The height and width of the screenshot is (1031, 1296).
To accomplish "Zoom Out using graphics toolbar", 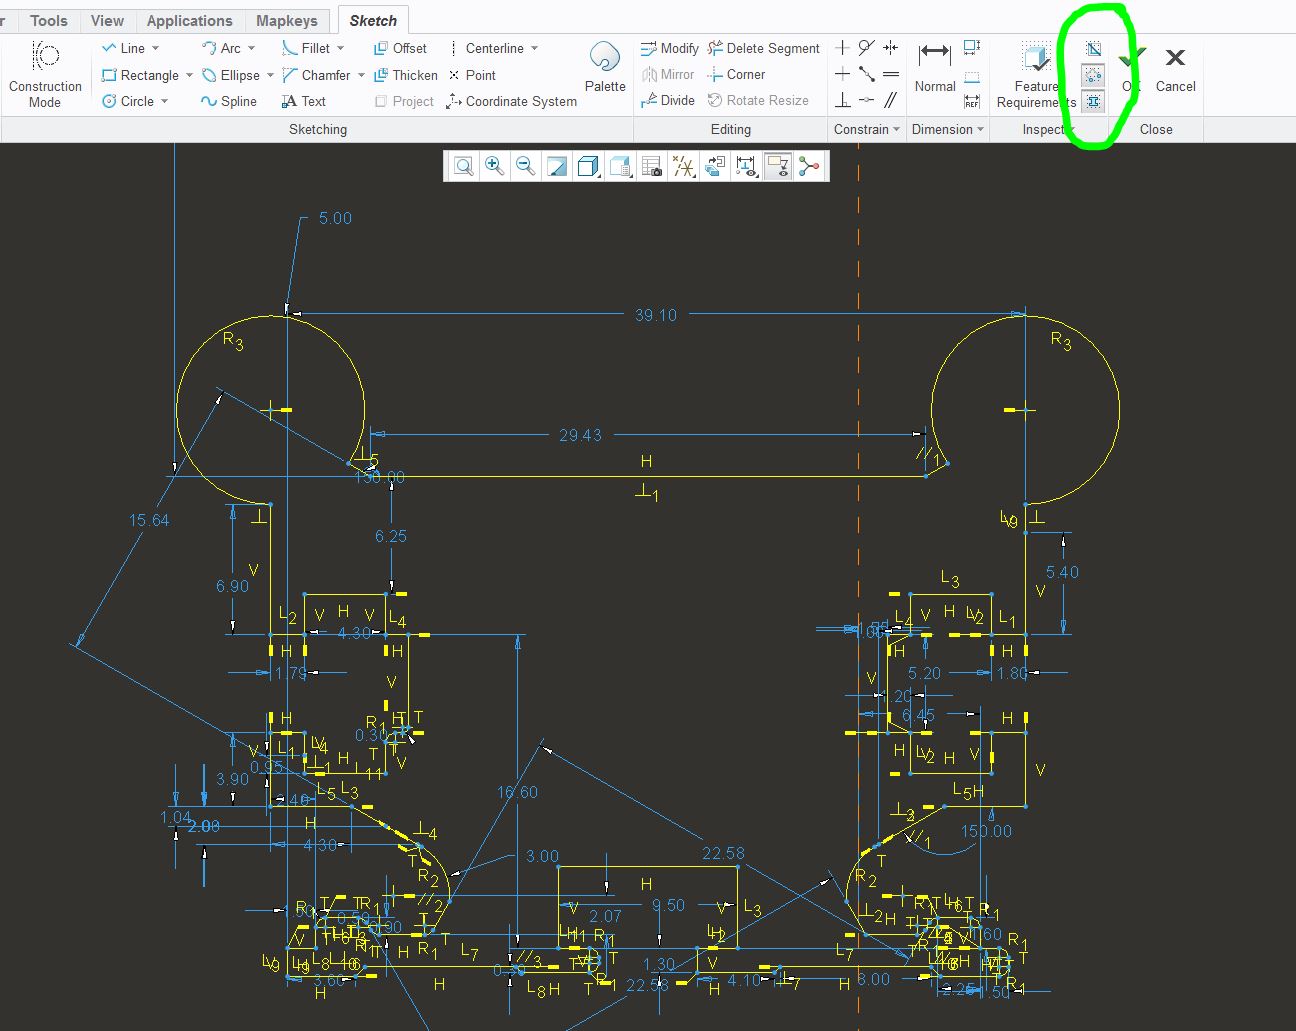I will 525,166.
